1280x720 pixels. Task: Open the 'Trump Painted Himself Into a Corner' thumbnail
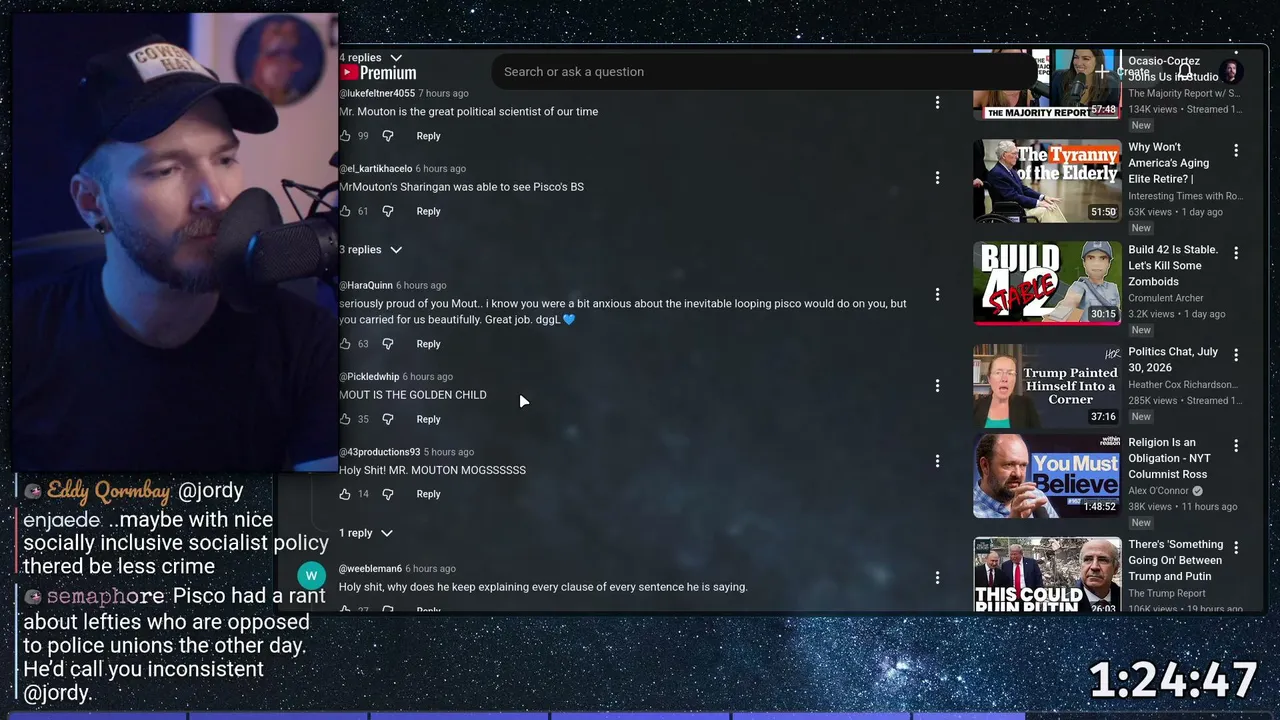(x=1047, y=385)
